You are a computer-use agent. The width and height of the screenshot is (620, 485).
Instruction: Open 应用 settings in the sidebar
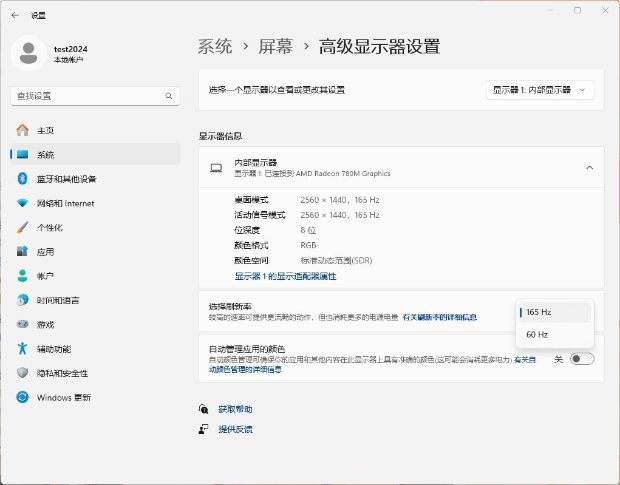pyautogui.click(x=95, y=251)
